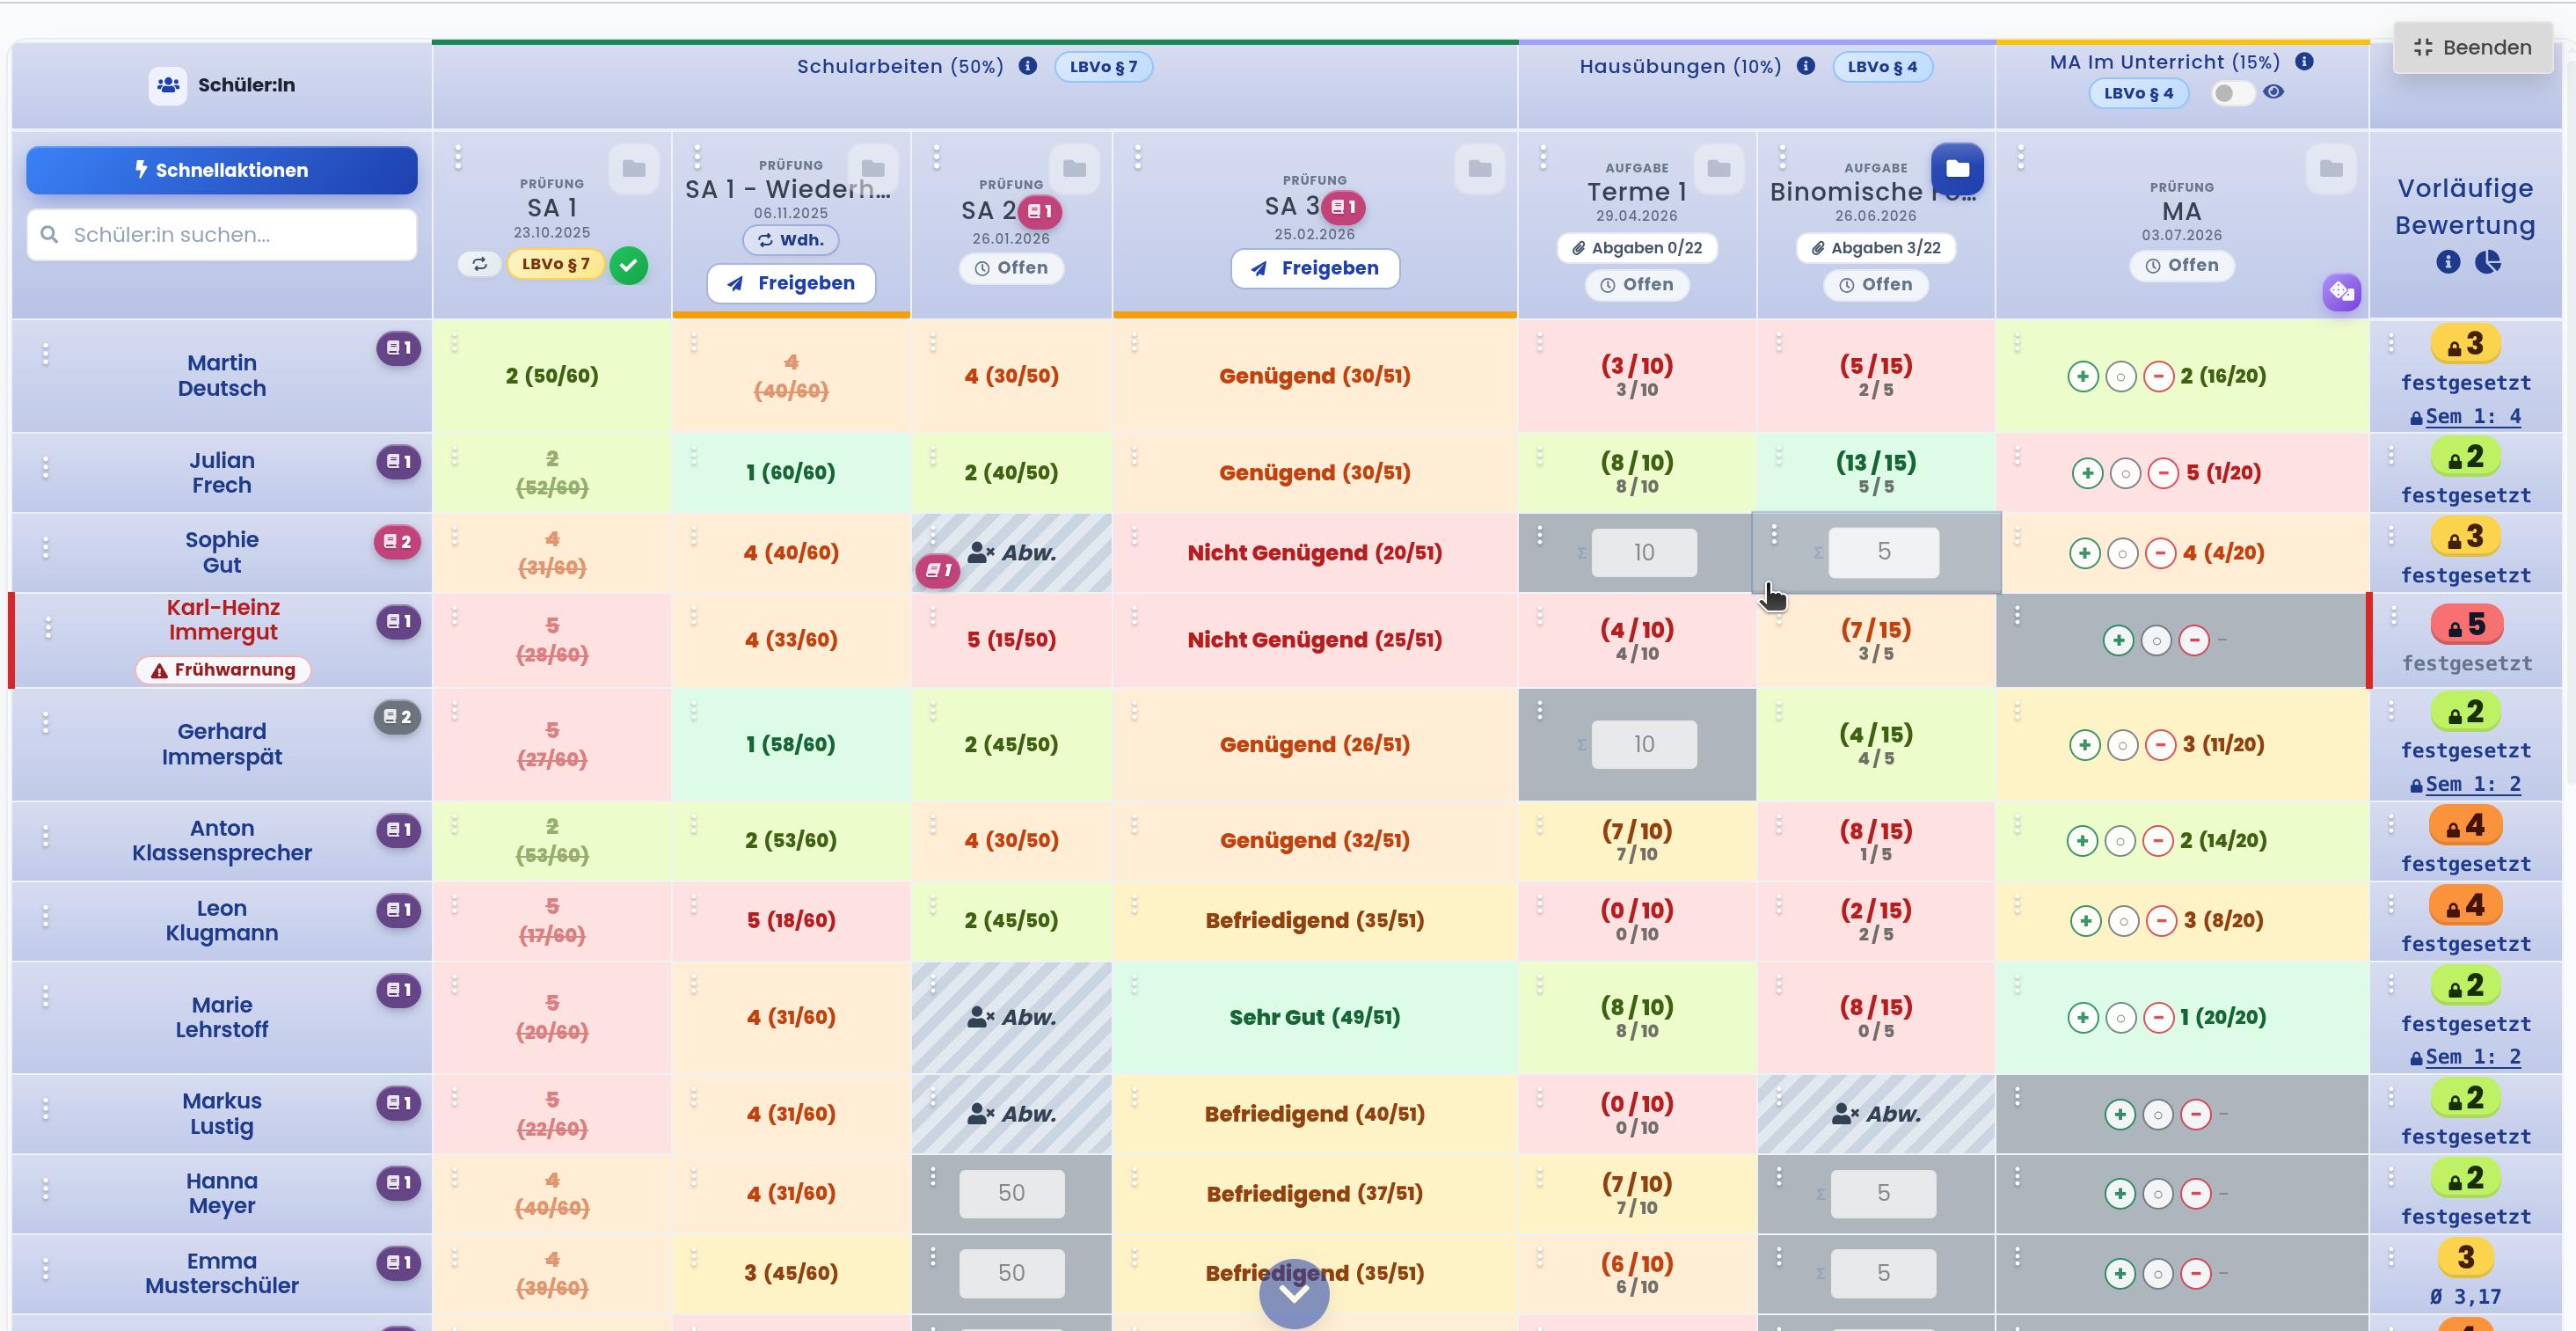Click the repeat icon beside LBVo § 7 under SA 1
Viewport: 2576px width, 1331px height.
[x=480, y=264]
